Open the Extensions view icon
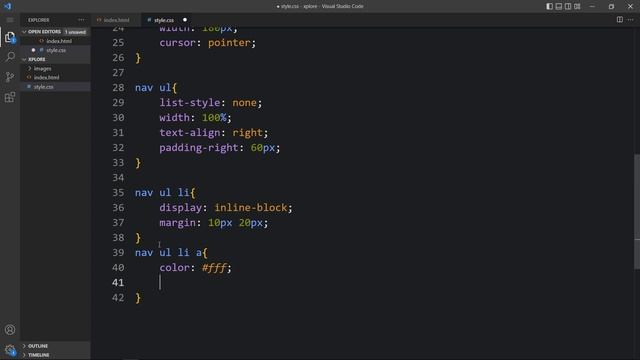Viewport: 640px width, 360px height. (10, 97)
